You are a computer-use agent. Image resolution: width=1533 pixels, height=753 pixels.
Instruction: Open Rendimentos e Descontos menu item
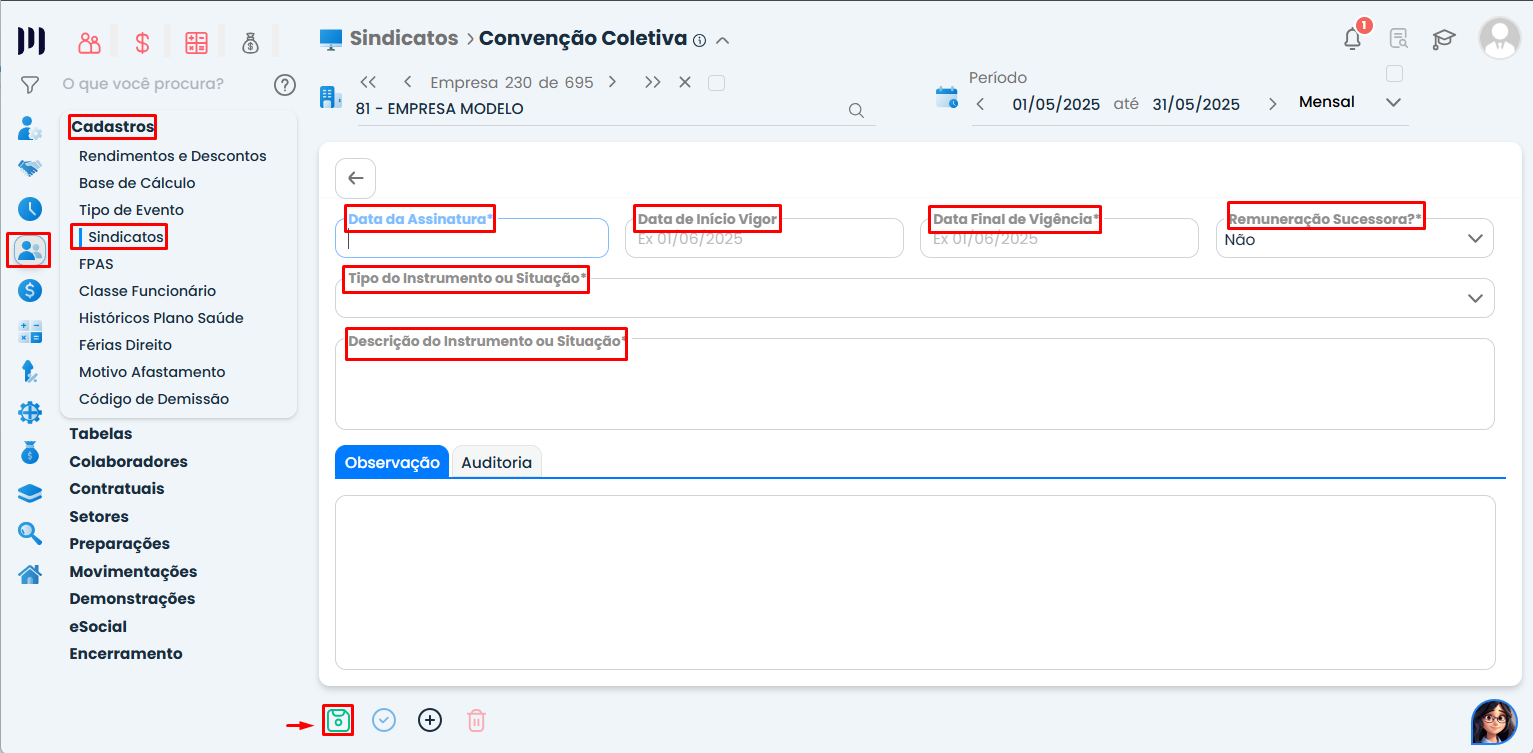[173, 156]
